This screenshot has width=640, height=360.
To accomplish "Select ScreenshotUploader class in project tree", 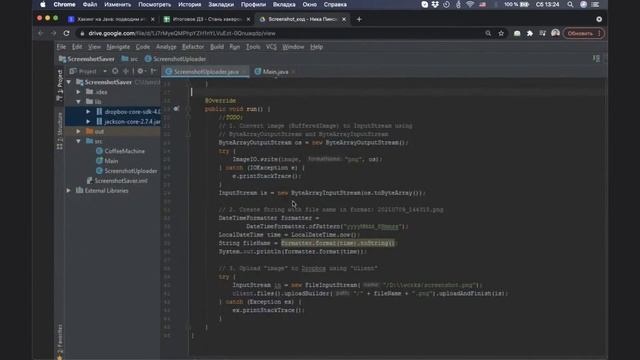I will 127,171.
